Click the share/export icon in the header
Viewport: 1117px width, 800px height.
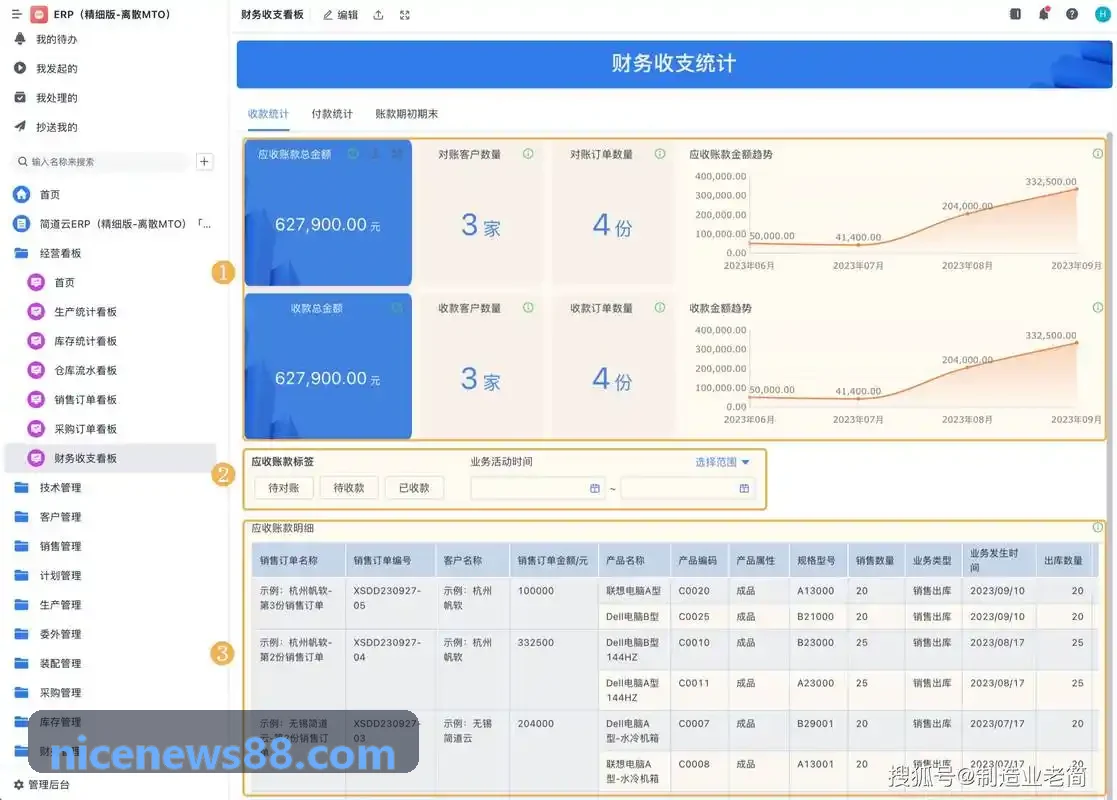point(378,14)
